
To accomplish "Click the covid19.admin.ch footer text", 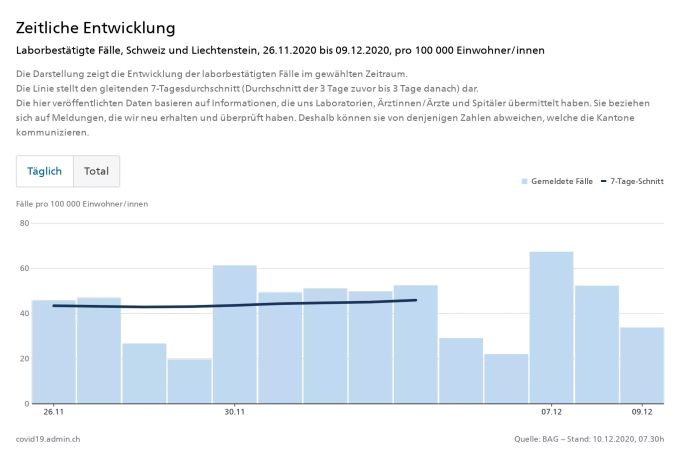I will point(48,439).
